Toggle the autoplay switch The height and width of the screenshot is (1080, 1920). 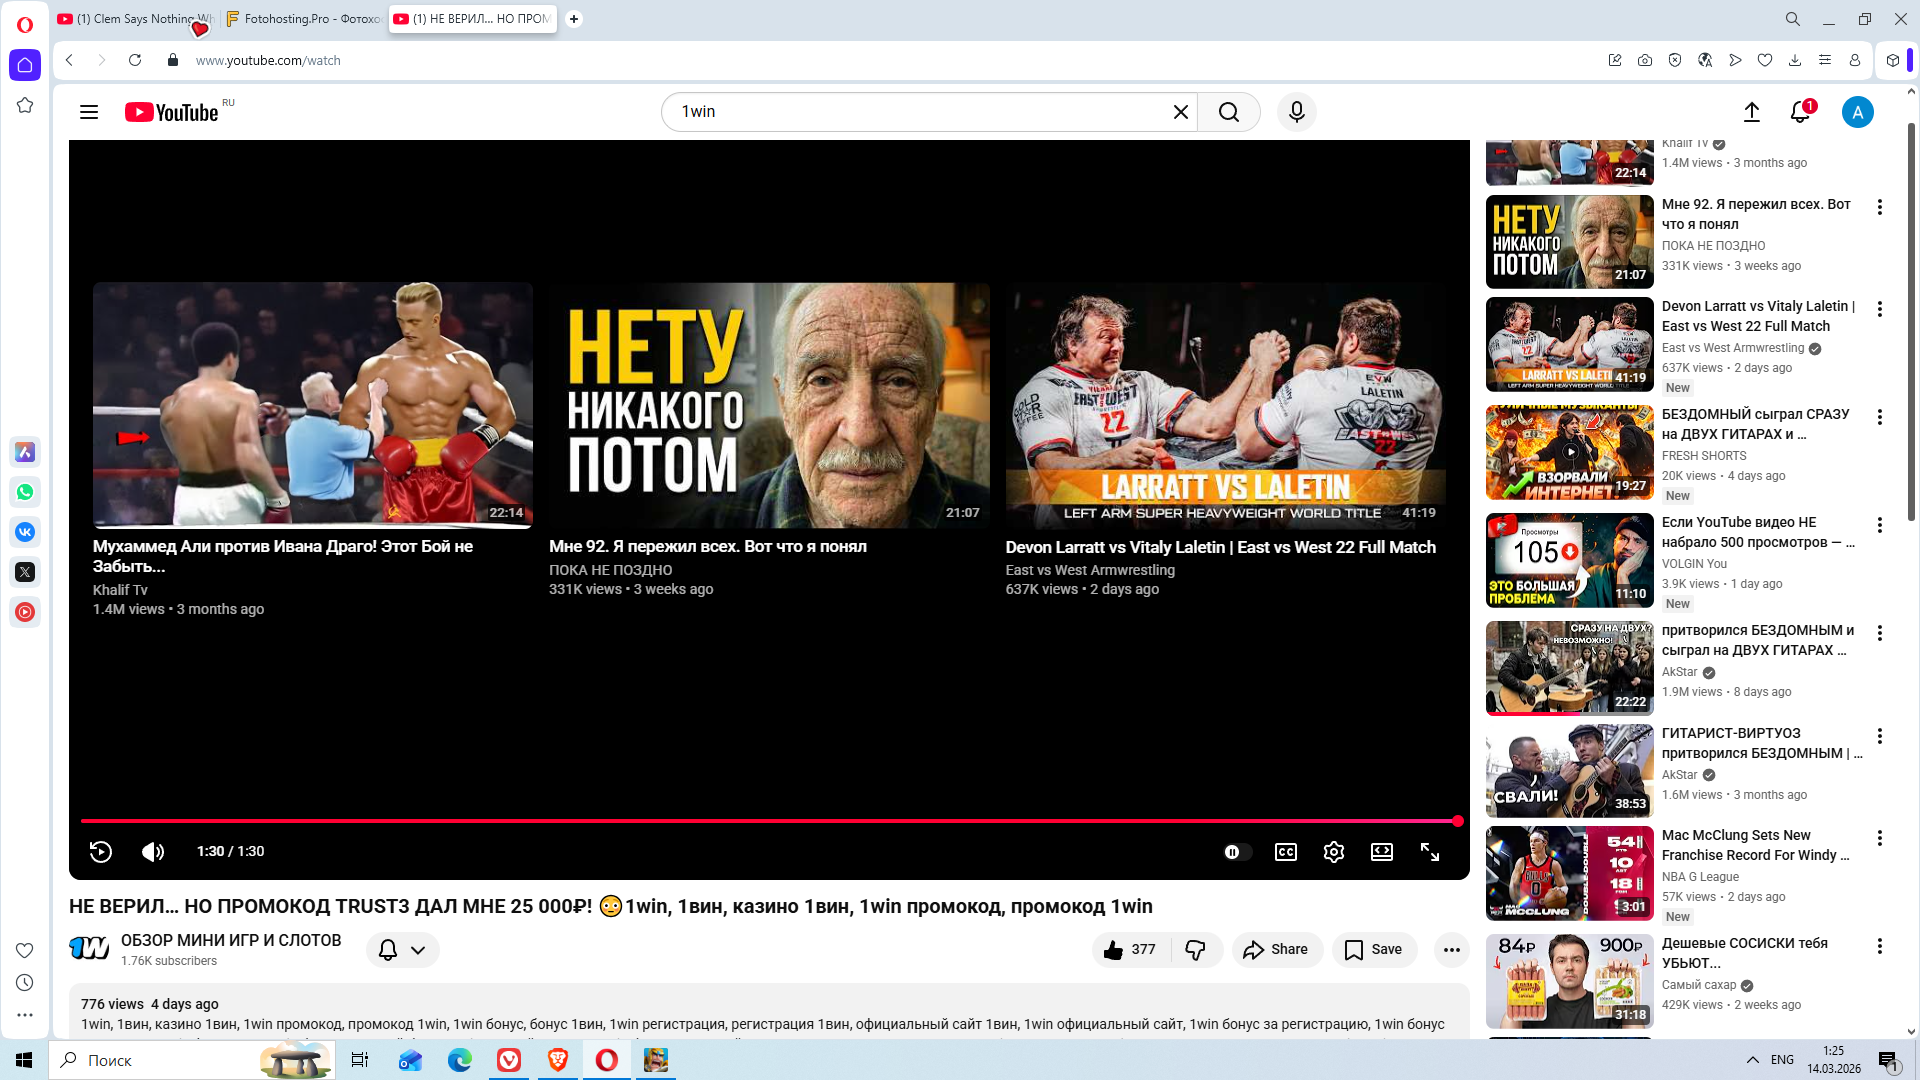[x=1236, y=852]
